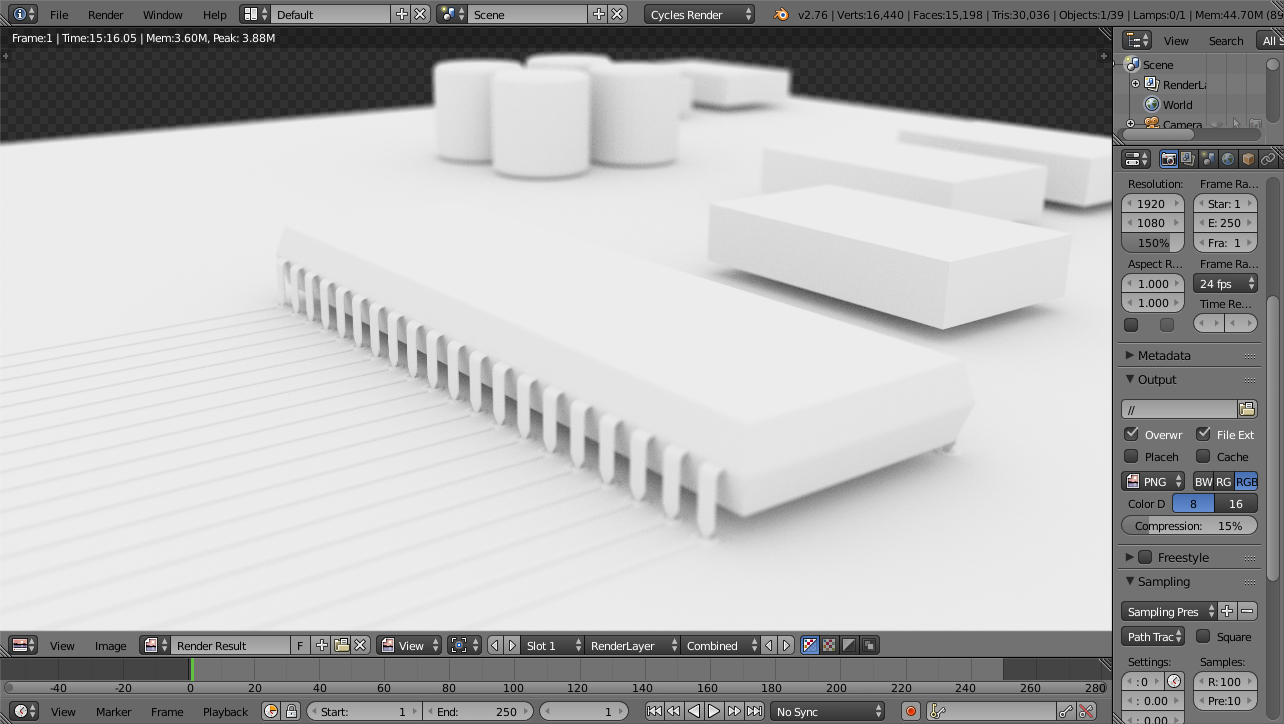Select BW color mode button
Screen dimensions: 1284x724
coord(1203,481)
